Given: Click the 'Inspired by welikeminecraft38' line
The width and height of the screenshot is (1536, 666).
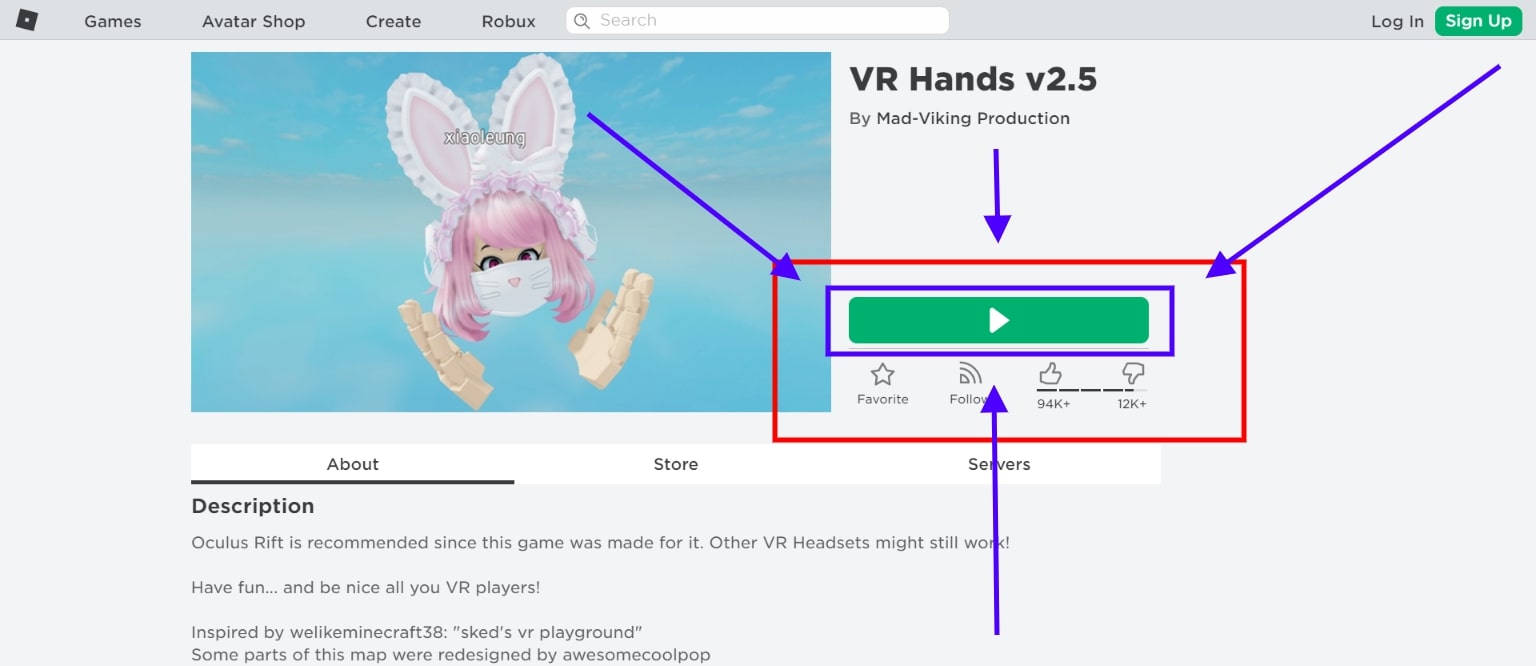Looking at the screenshot, I should (x=416, y=632).
